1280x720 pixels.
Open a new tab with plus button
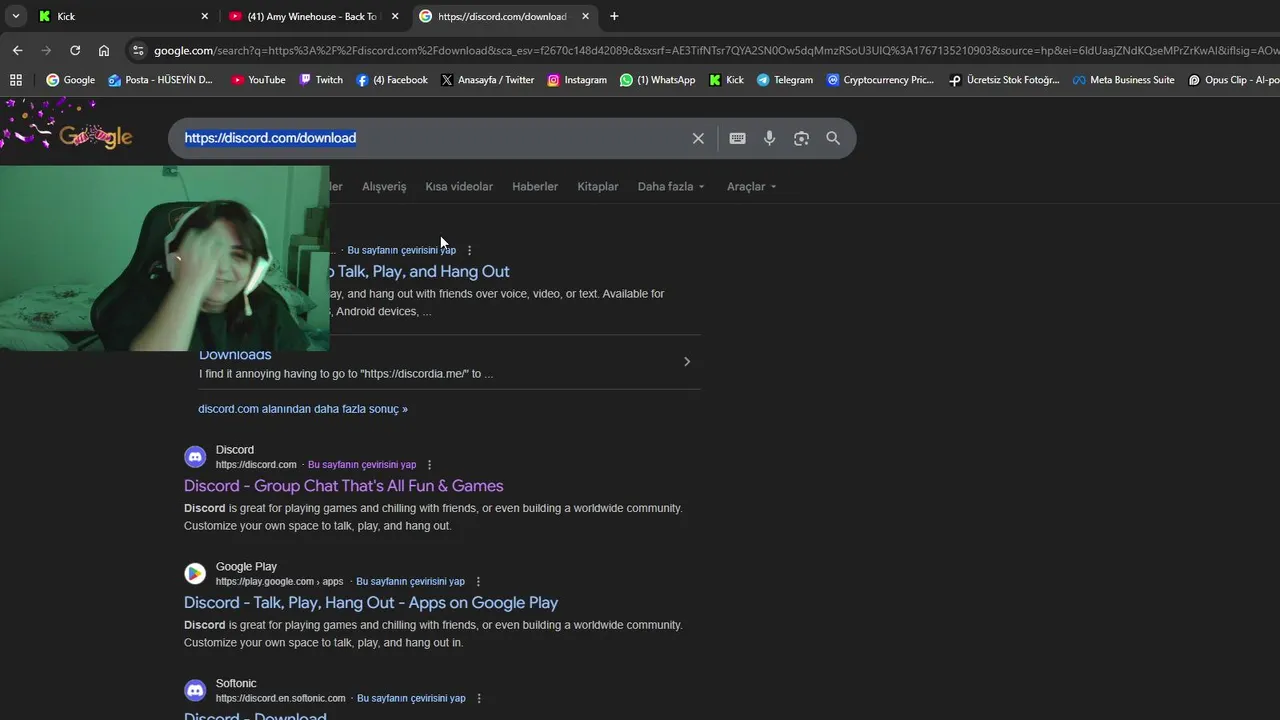pos(614,16)
